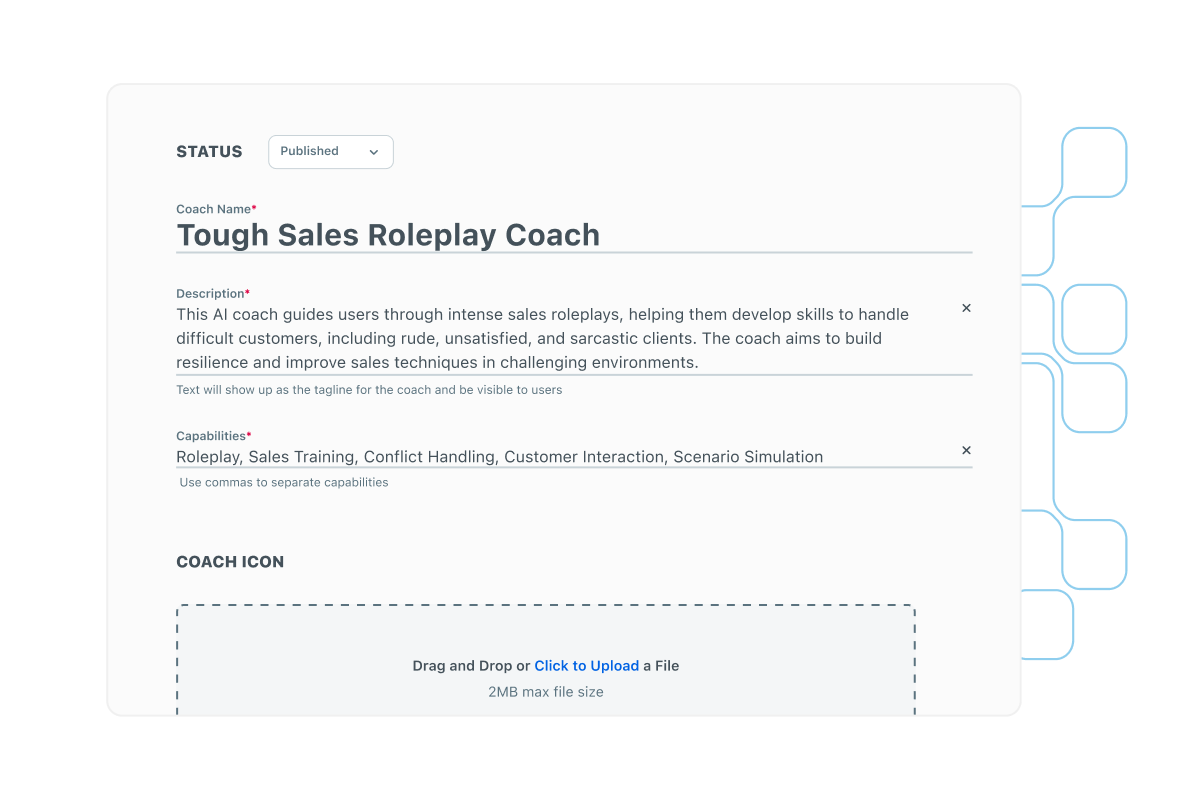
Task: Clear the Capabilities field with X icon
Action: coord(966,450)
